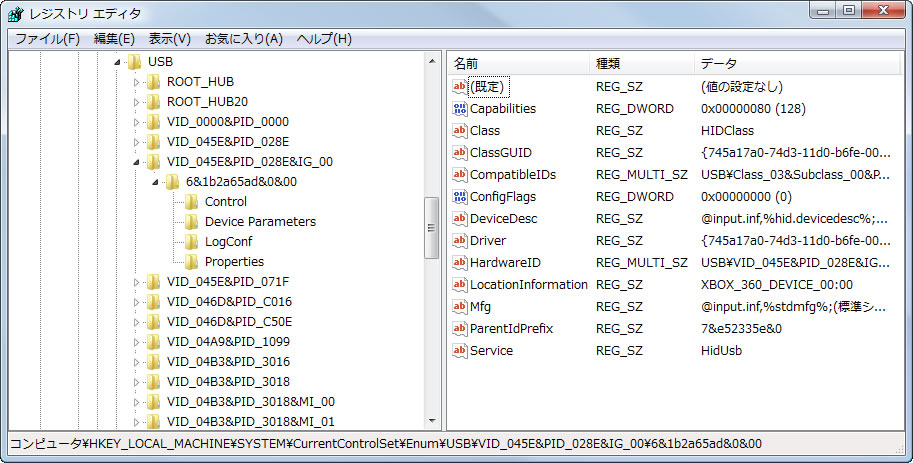Click the Control folder icon

[192, 202]
